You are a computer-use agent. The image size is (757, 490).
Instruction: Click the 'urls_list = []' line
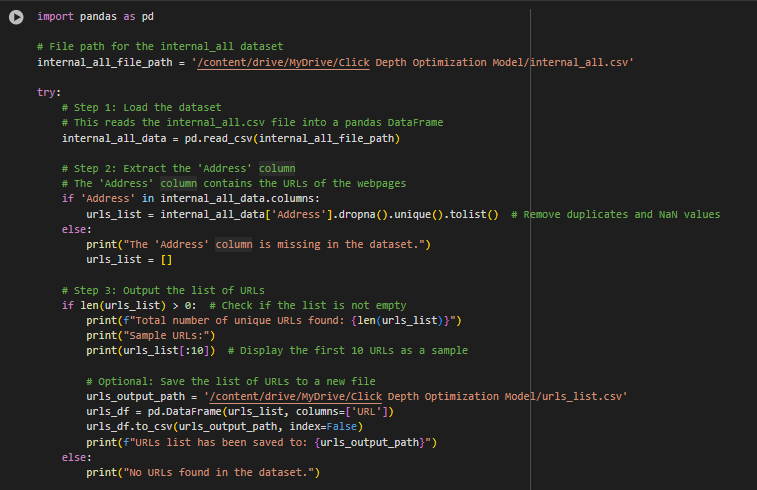(129, 260)
